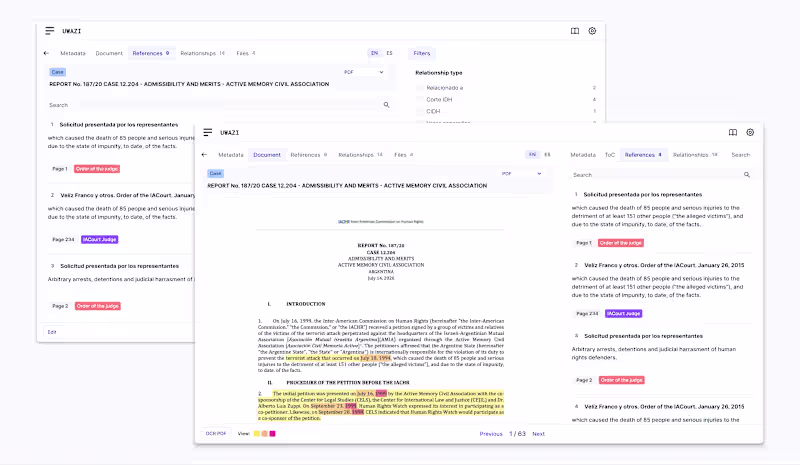Switch to the Metadata tab in the back window

point(73,53)
